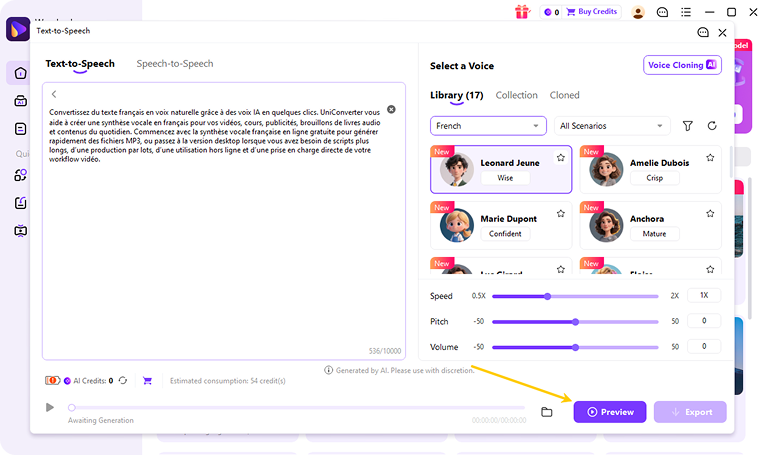
Task: Open the All Scenarios dropdown
Action: [x=612, y=126]
